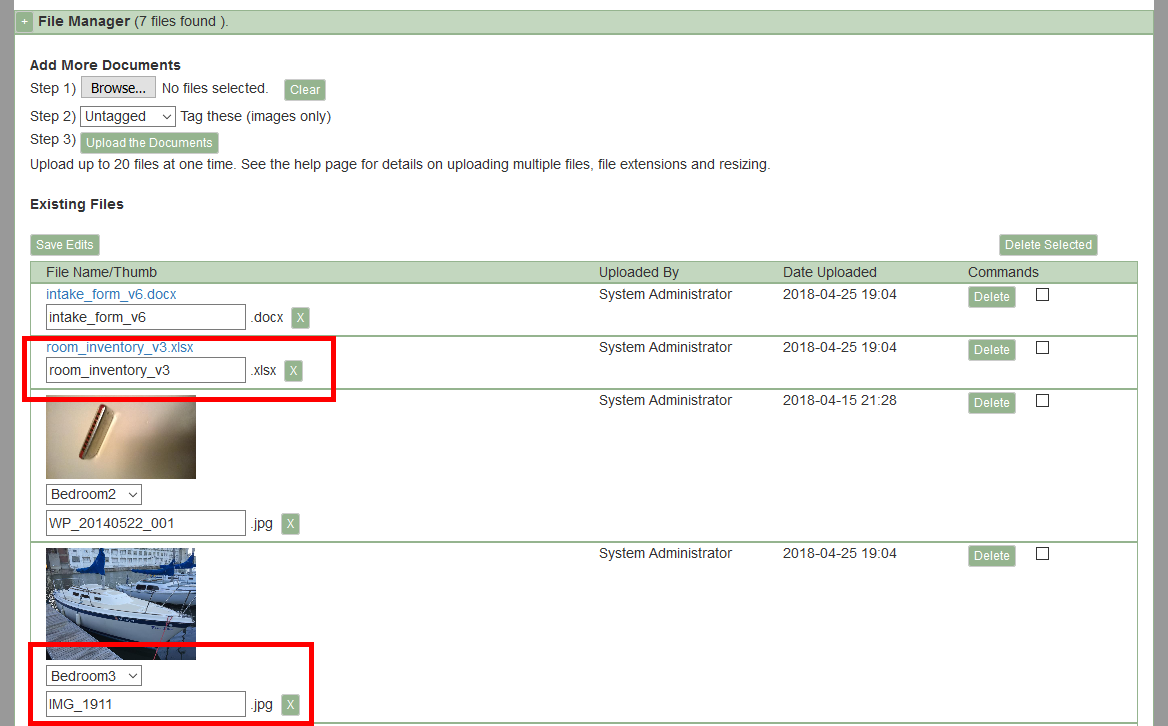Open the harmonica photo thumbnail
Screen dimensions: 1168x726
click(x=121, y=437)
